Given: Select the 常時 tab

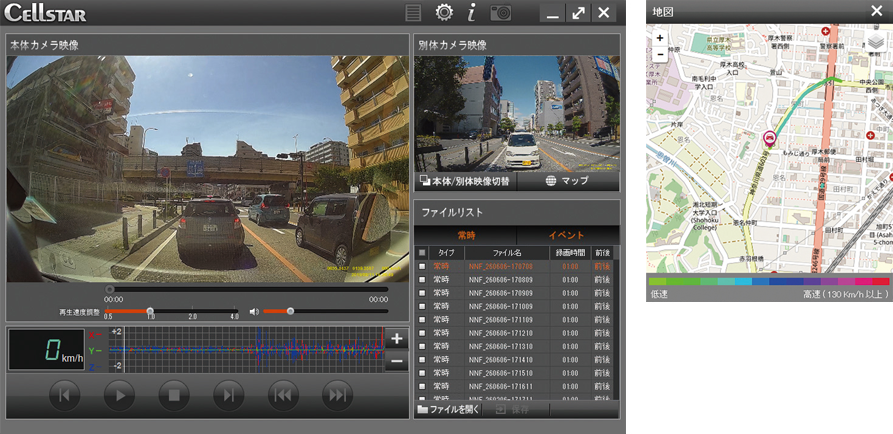Looking at the screenshot, I should coord(466,235).
